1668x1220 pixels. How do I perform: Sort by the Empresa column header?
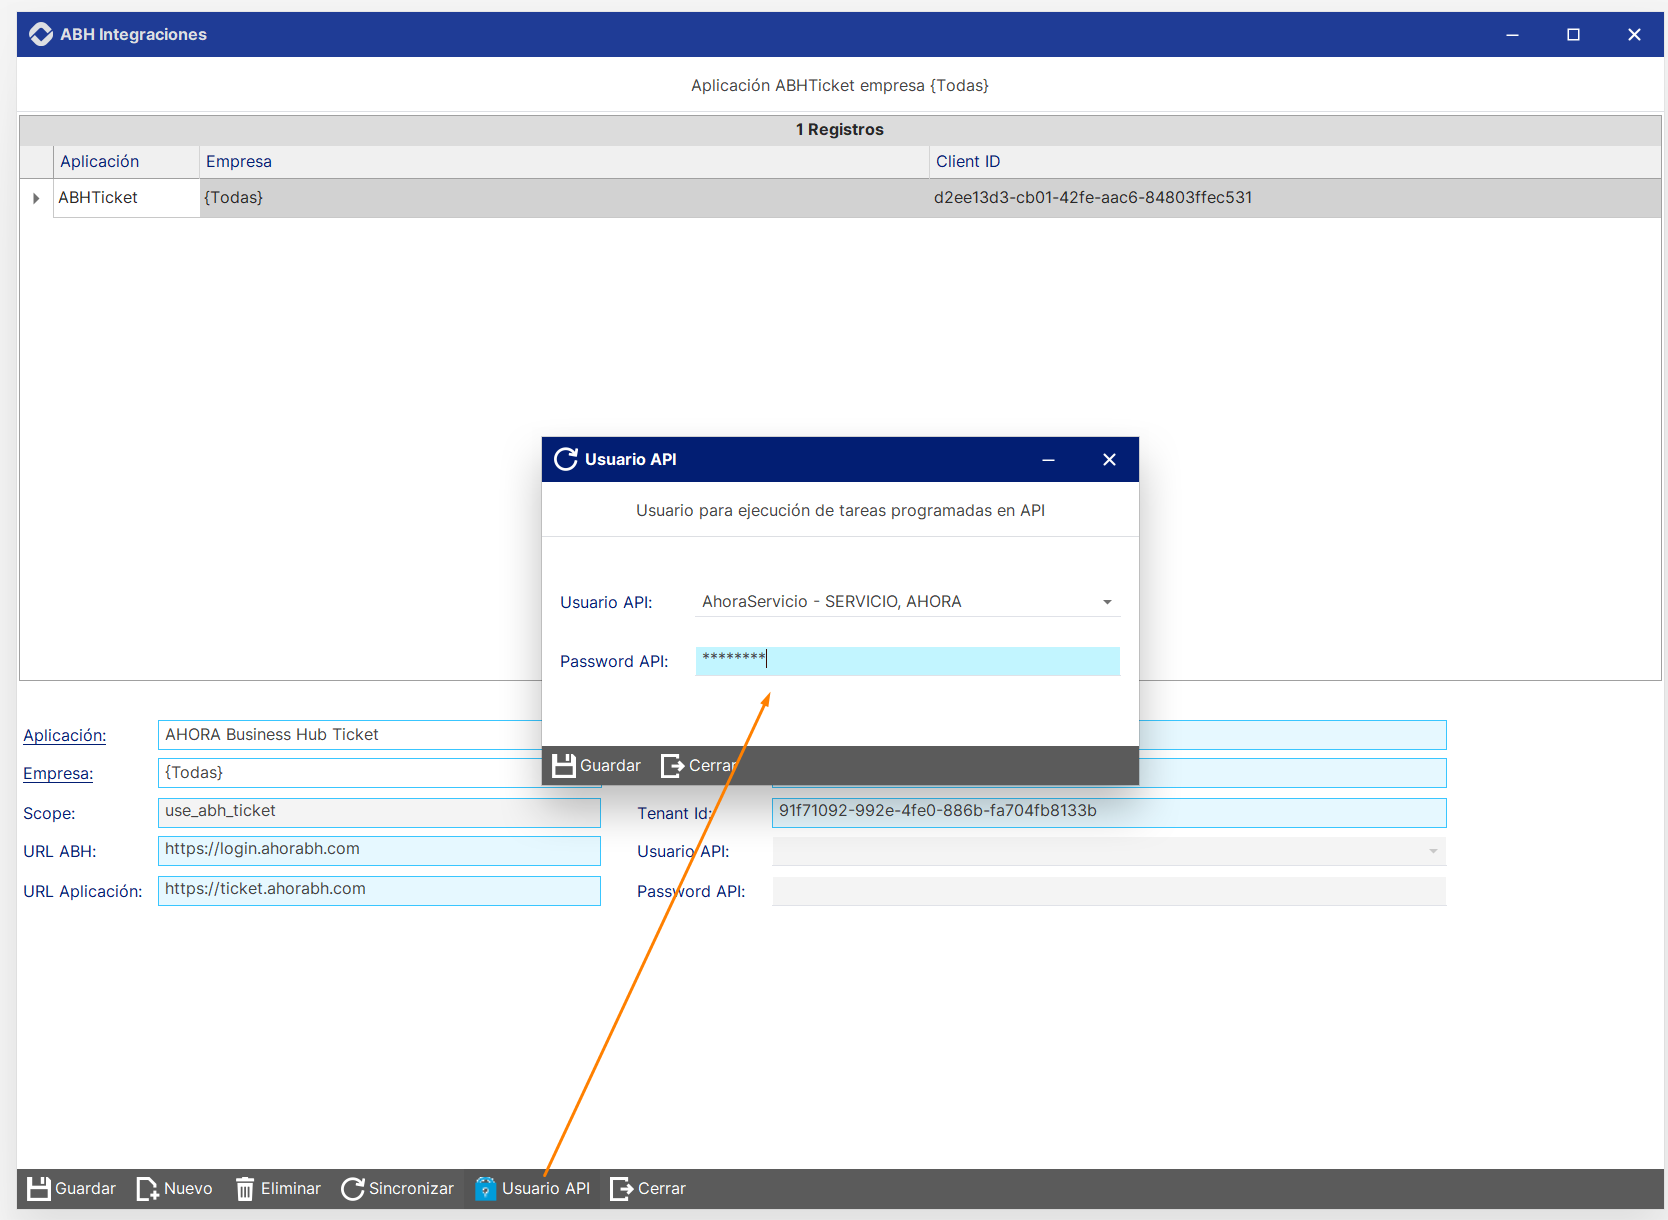pos(564,161)
